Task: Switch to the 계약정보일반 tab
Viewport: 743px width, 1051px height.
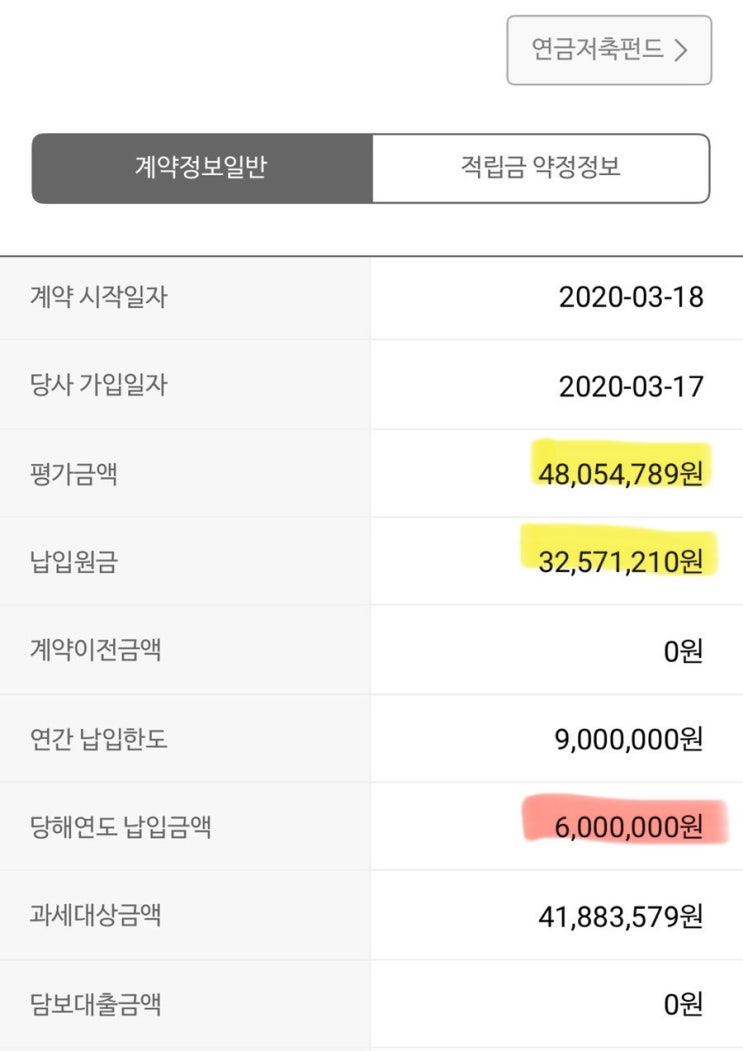Action: (201, 168)
